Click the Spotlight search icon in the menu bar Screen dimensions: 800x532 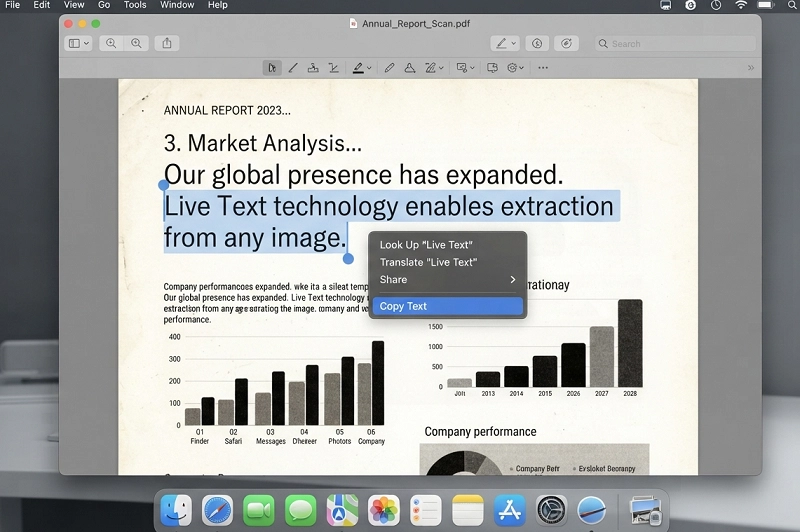pos(791,5)
